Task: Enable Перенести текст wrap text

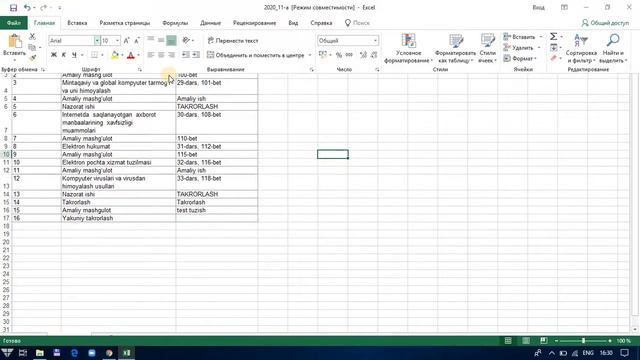Action: click(233, 40)
